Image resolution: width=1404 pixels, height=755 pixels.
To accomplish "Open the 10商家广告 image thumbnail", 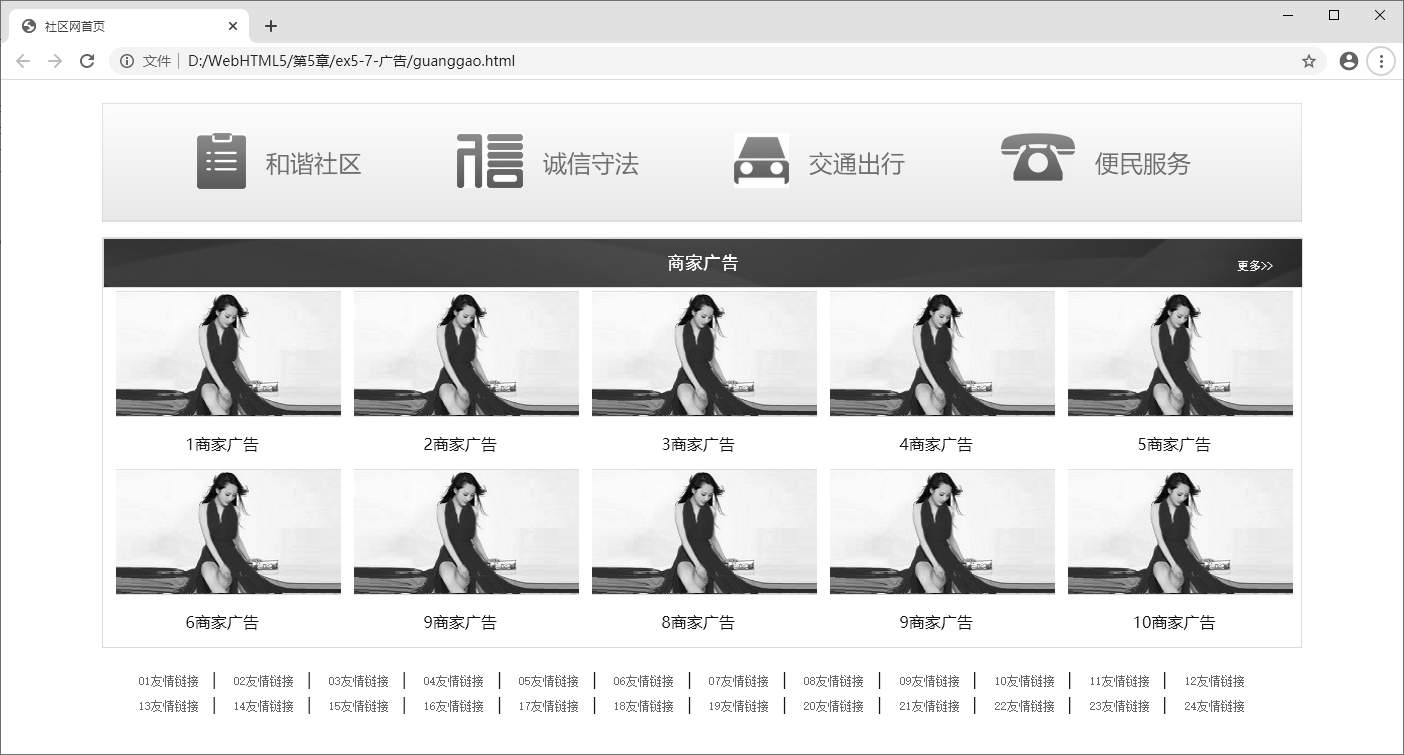I will click(1180, 532).
